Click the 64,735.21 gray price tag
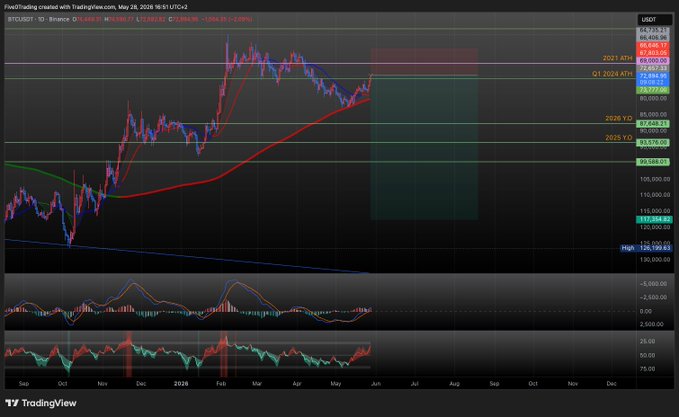679x417 pixels. (653, 30)
